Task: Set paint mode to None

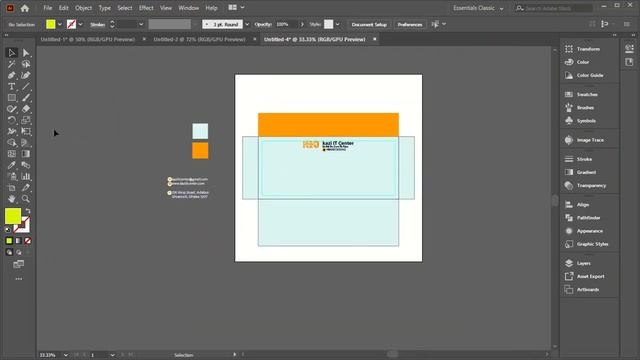Action: (27, 241)
